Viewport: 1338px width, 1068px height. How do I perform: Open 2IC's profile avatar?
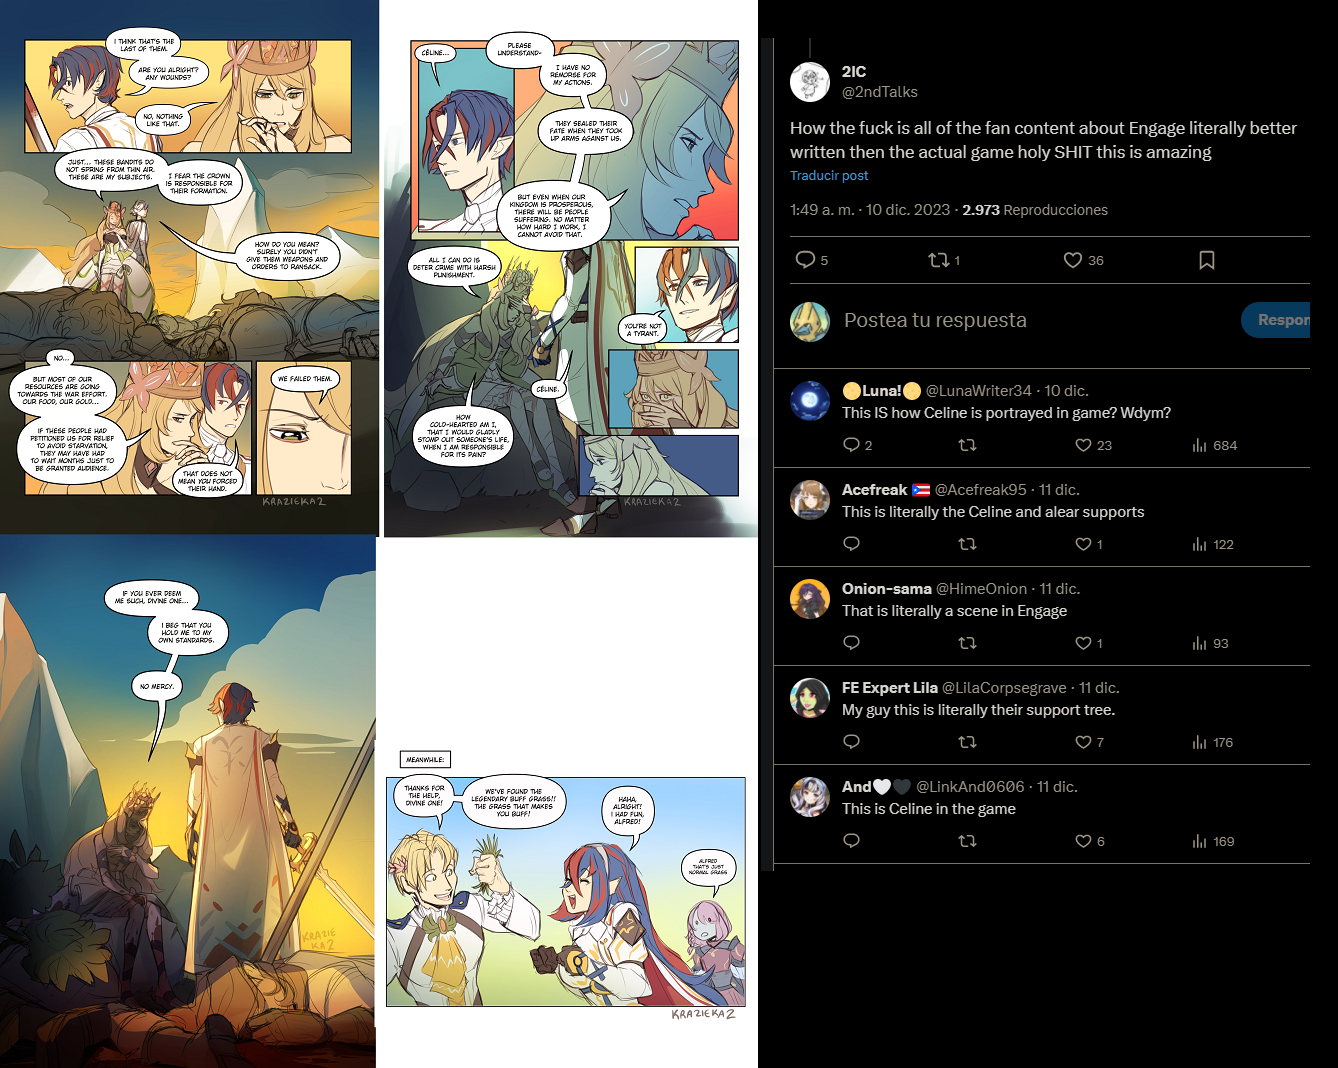[x=810, y=82]
